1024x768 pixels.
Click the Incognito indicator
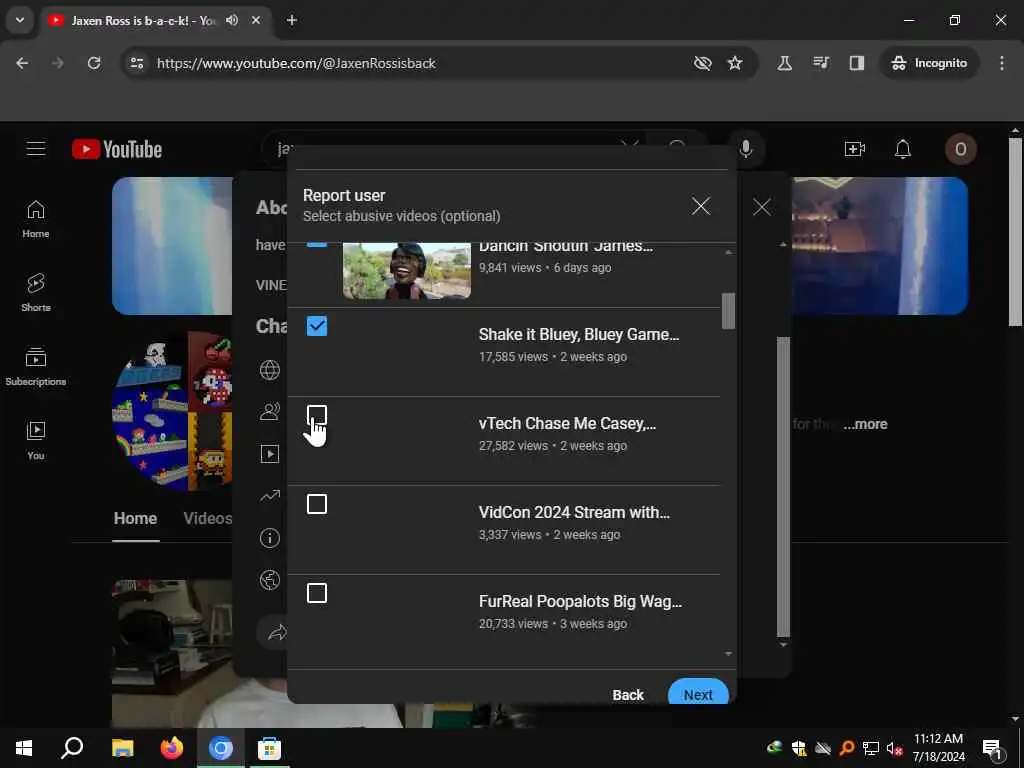click(929, 63)
